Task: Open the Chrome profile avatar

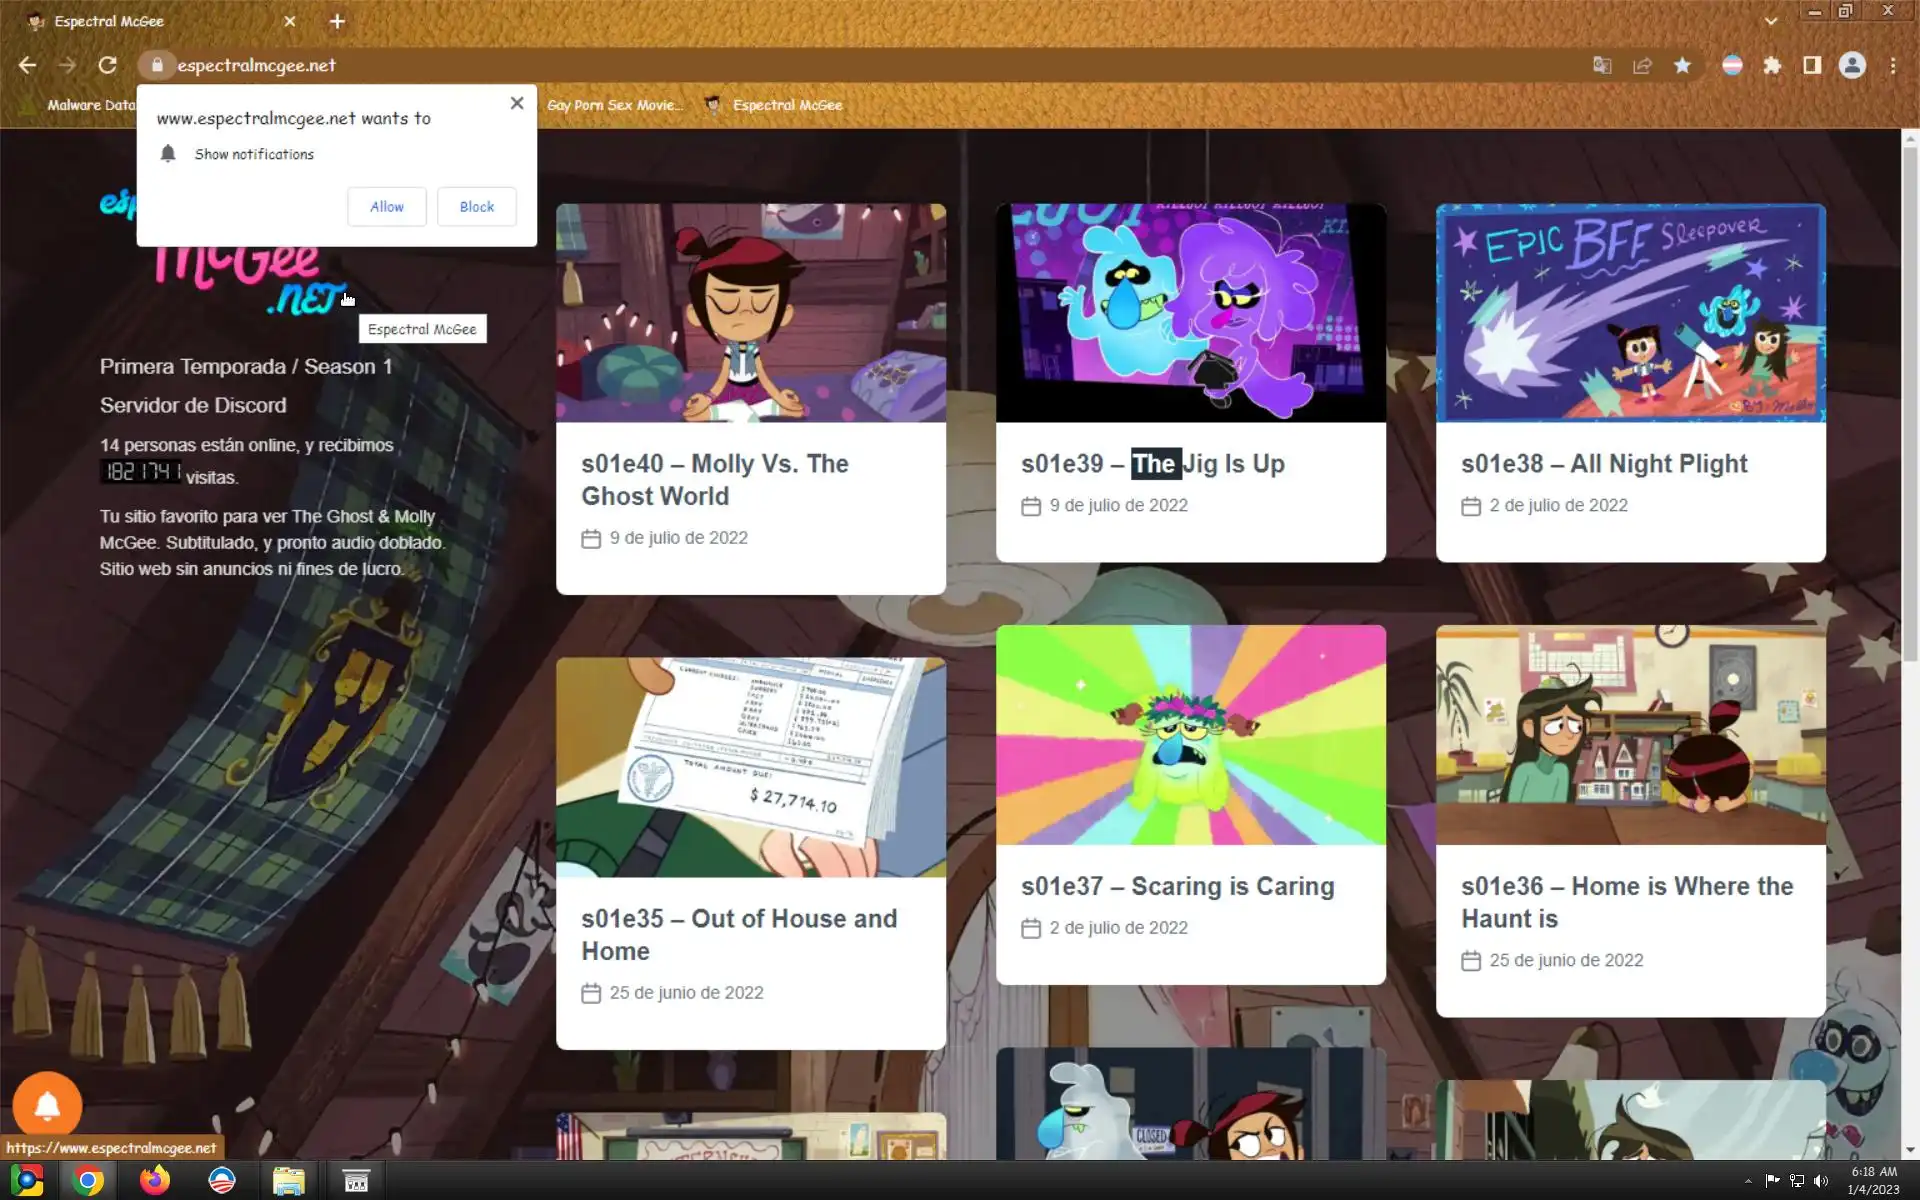Action: pos(1852,65)
